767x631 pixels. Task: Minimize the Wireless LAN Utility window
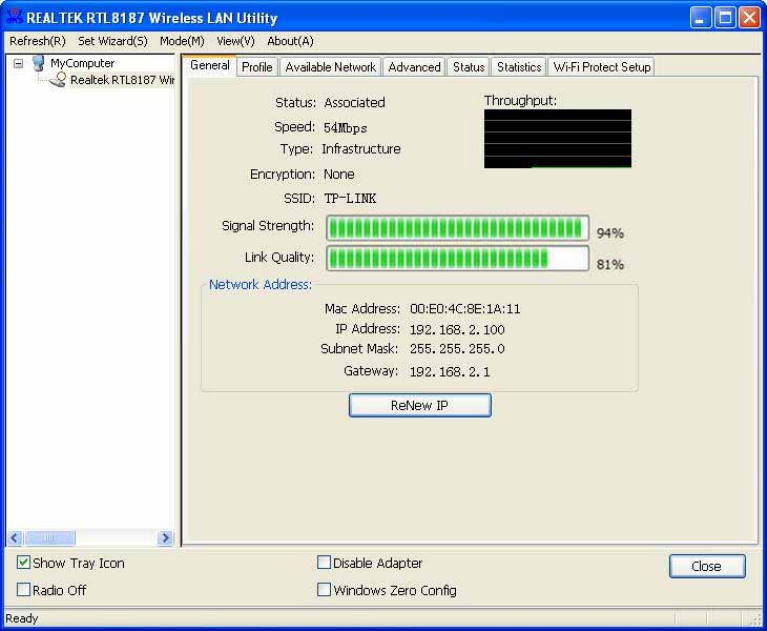[700, 18]
